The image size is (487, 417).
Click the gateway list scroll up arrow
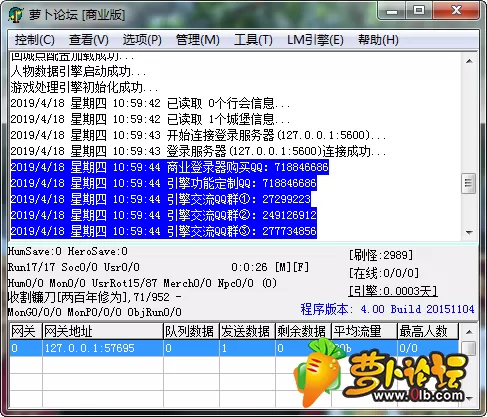pos(469,332)
